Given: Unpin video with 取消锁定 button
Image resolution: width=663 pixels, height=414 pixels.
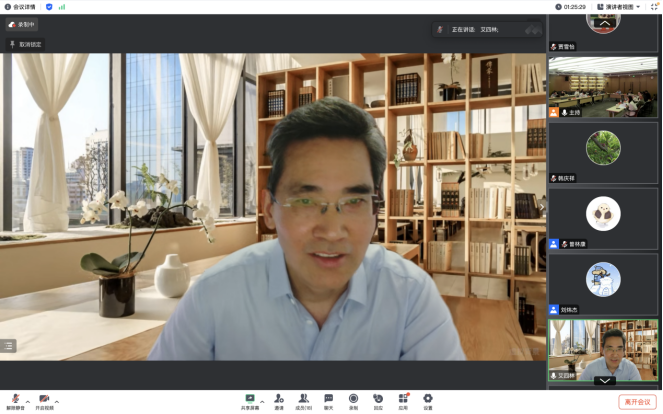Looking at the screenshot, I should click(25, 44).
